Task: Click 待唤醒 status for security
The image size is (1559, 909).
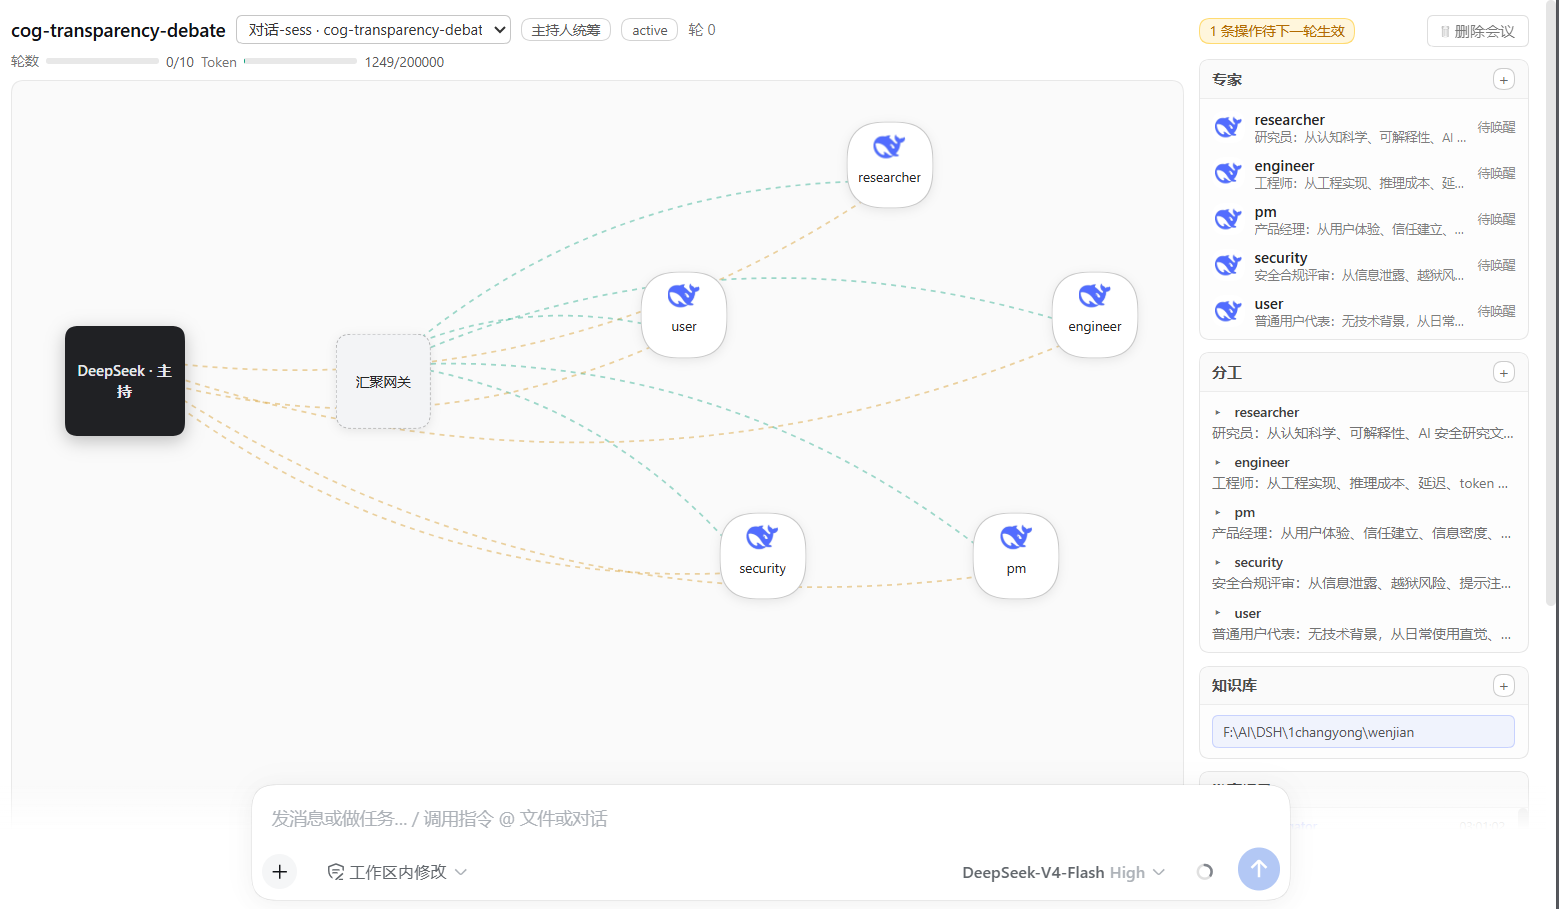Action: [1496, 265]
